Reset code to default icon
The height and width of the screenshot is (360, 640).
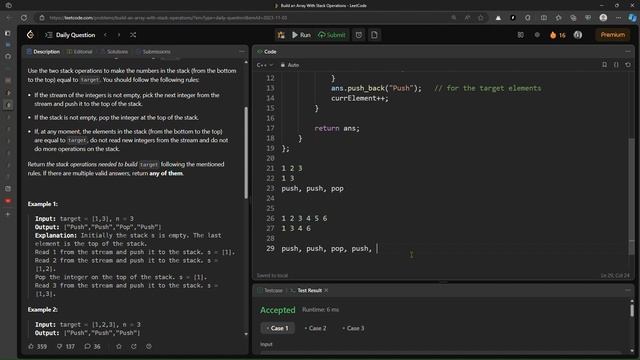coord(628,65)
